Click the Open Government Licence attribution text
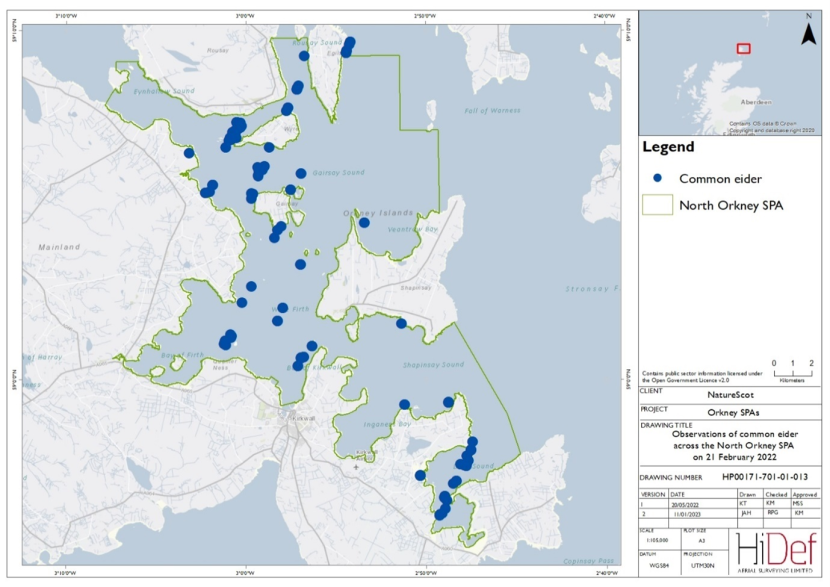The image size is (830, 587). point(702,376)
